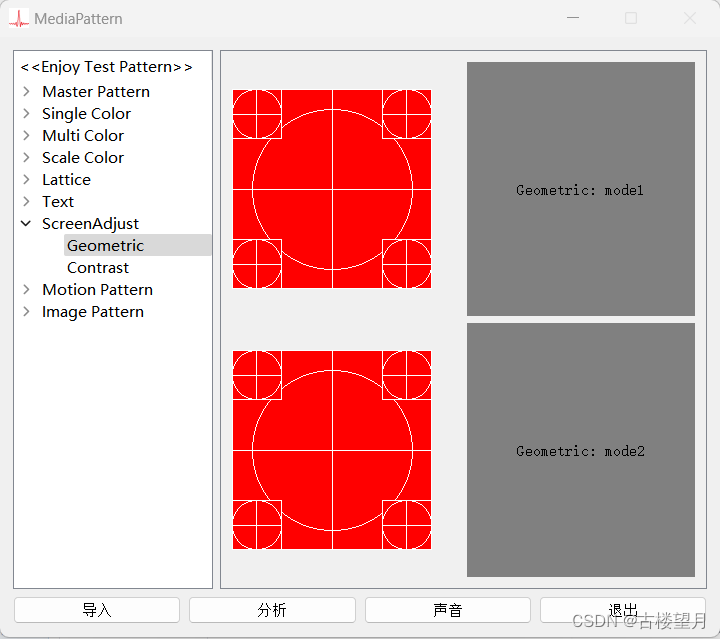720x639 pixels.
Task: Open the mode1 geometric pattern thumbnail
Action: 332,189
